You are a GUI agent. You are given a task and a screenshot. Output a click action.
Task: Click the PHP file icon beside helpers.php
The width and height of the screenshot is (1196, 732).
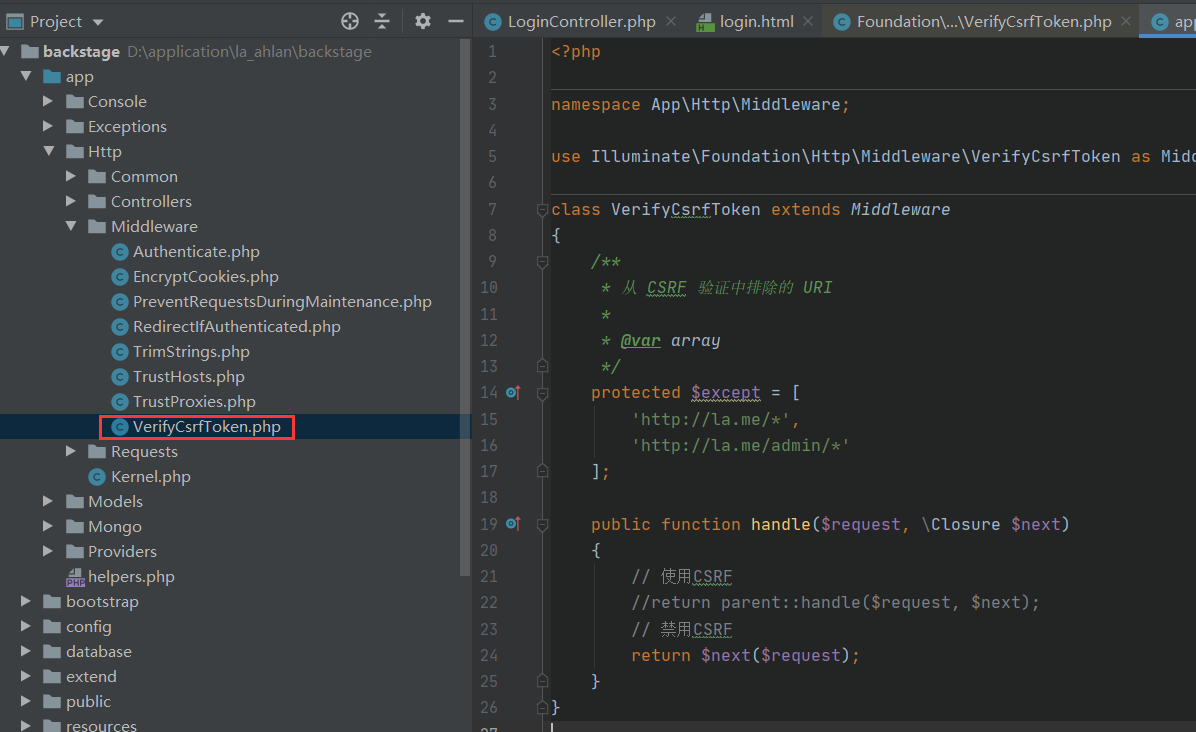(x=78, y=576)
